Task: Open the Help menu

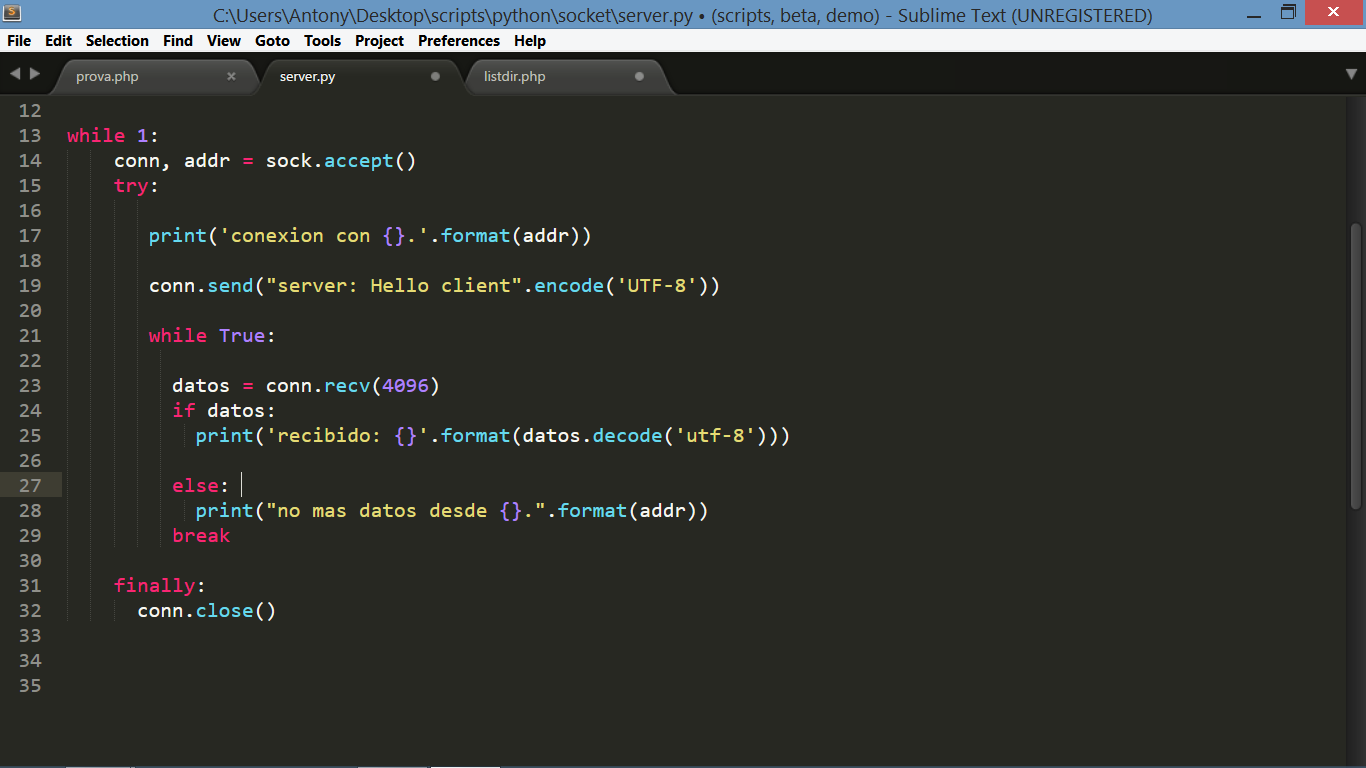Action: pos(530,41)
